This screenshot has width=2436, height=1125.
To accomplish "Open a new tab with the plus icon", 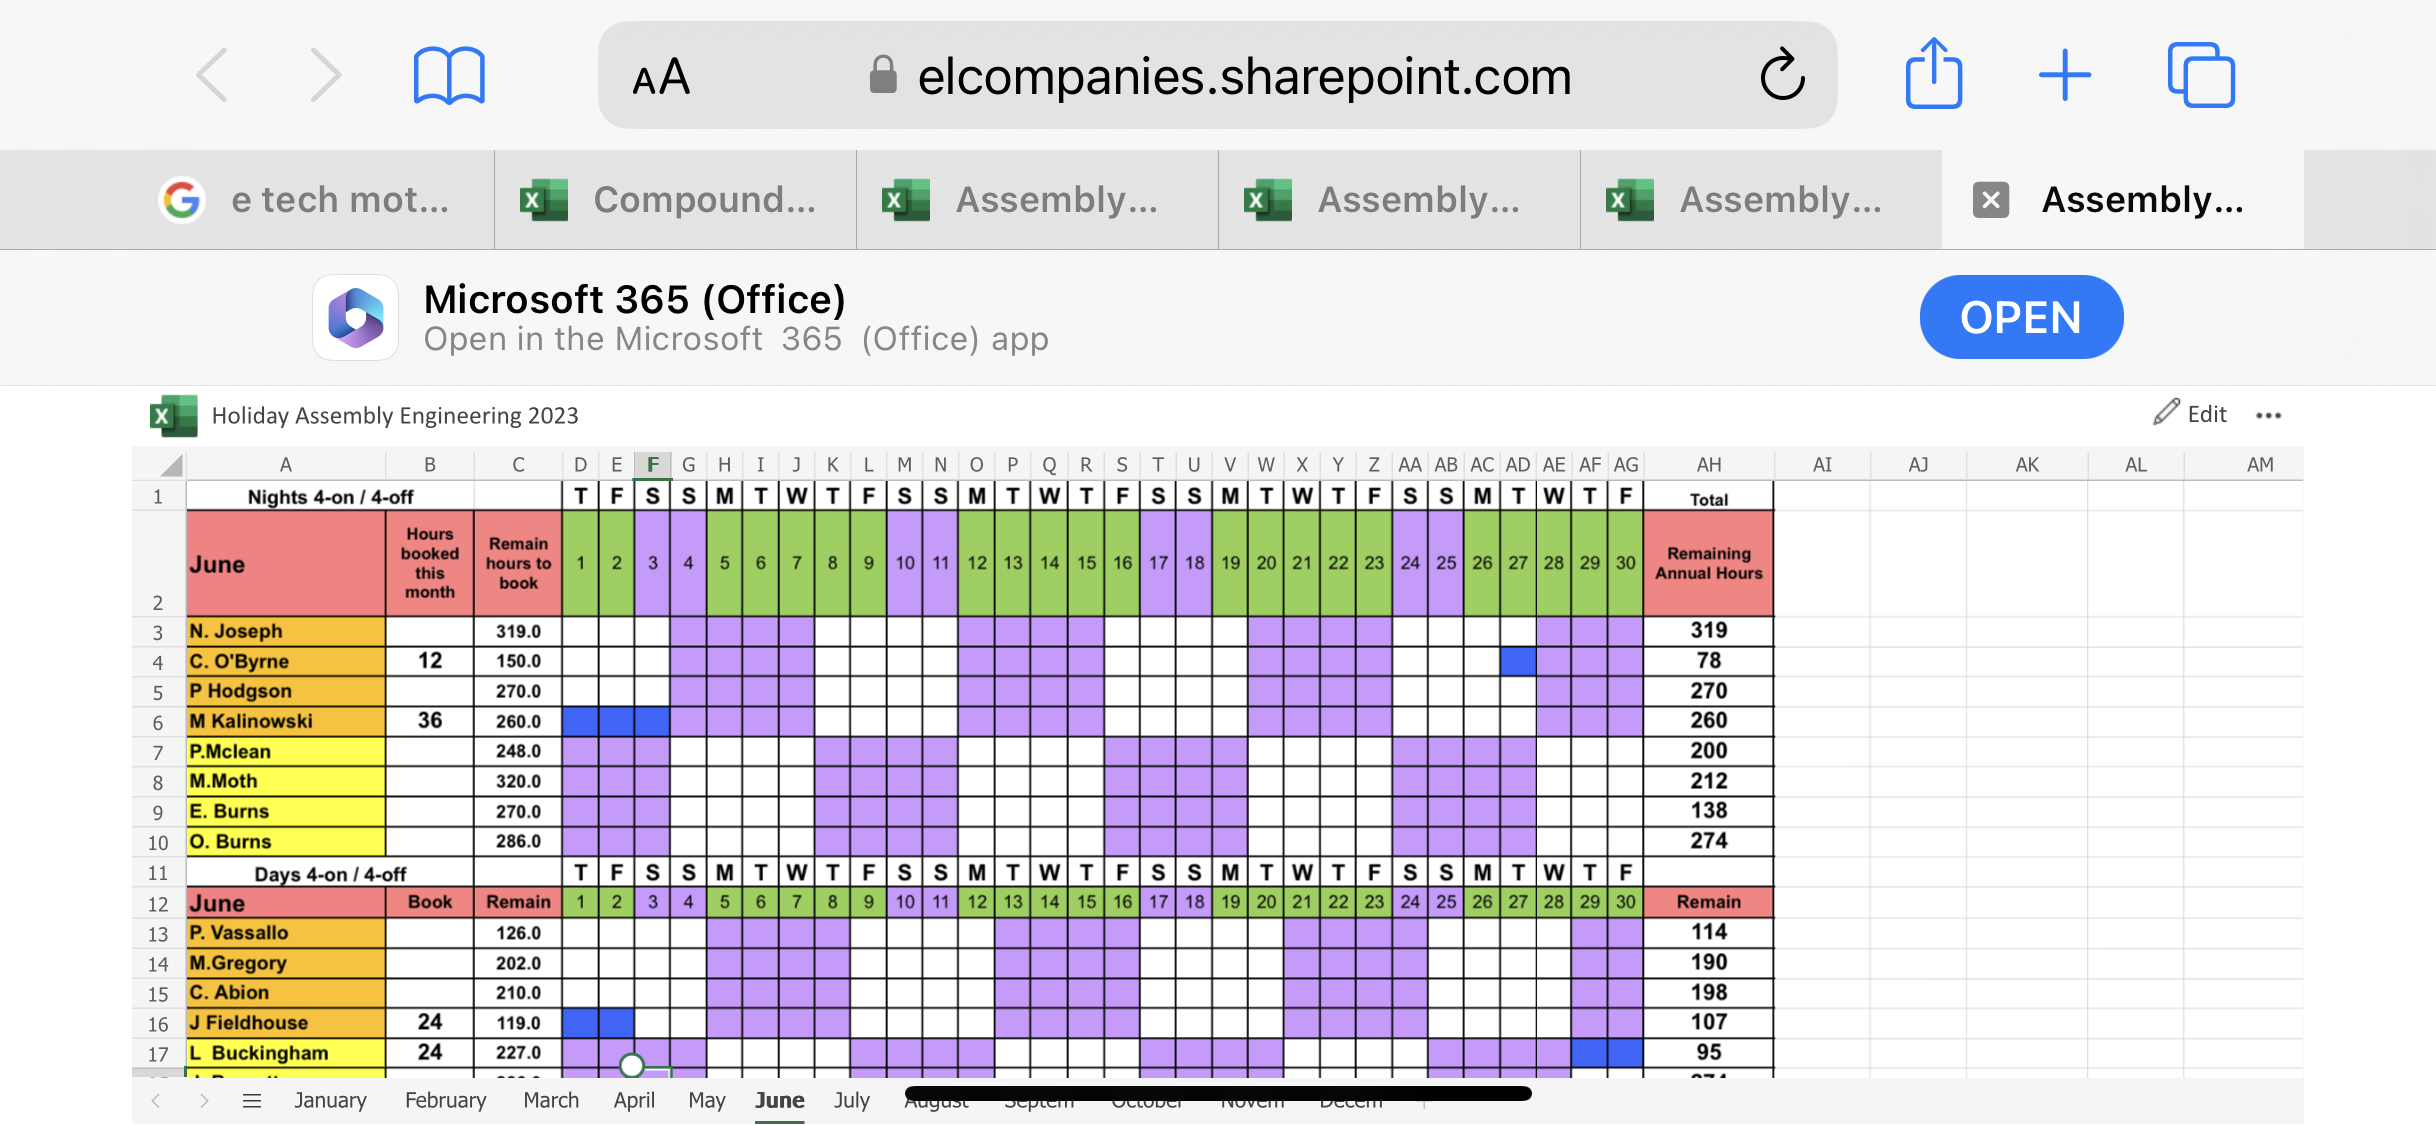I will [x=2065, y=76].
